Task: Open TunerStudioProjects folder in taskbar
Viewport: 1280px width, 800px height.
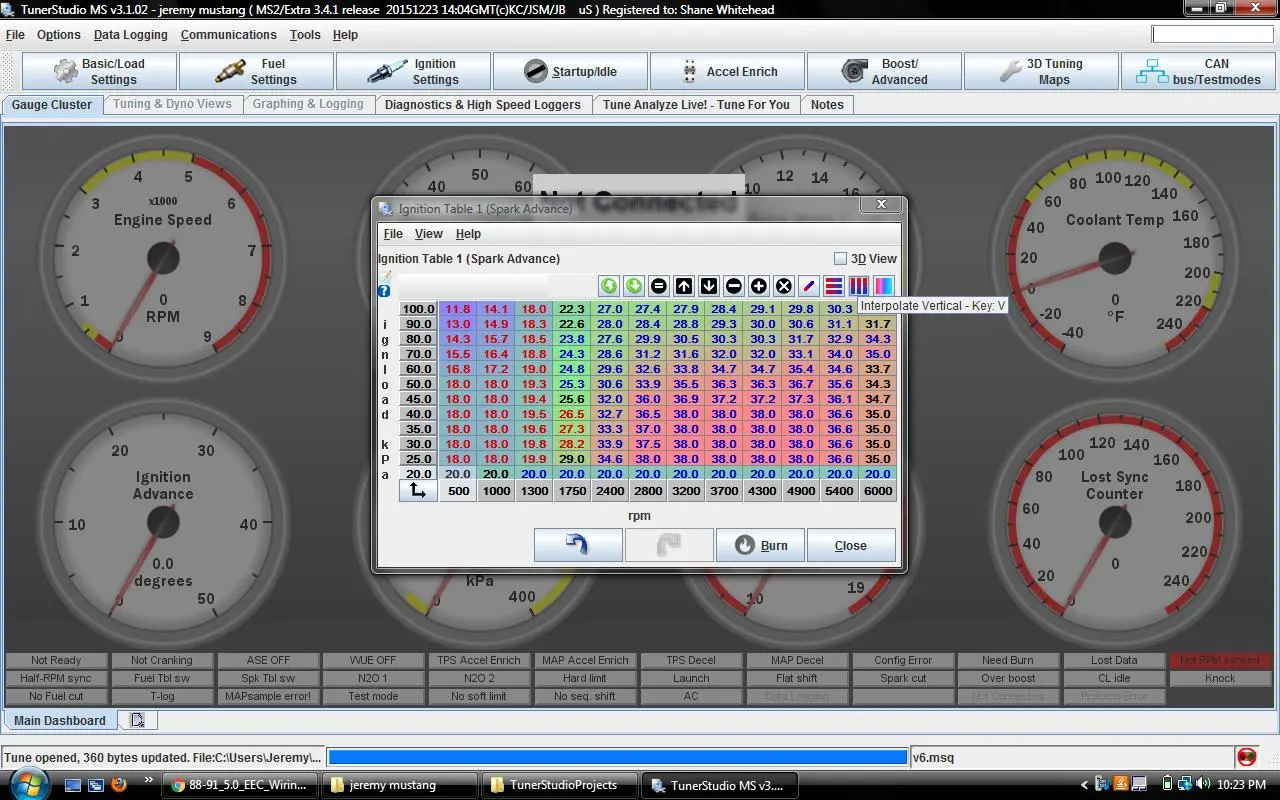Action: (x=558, y=785)
